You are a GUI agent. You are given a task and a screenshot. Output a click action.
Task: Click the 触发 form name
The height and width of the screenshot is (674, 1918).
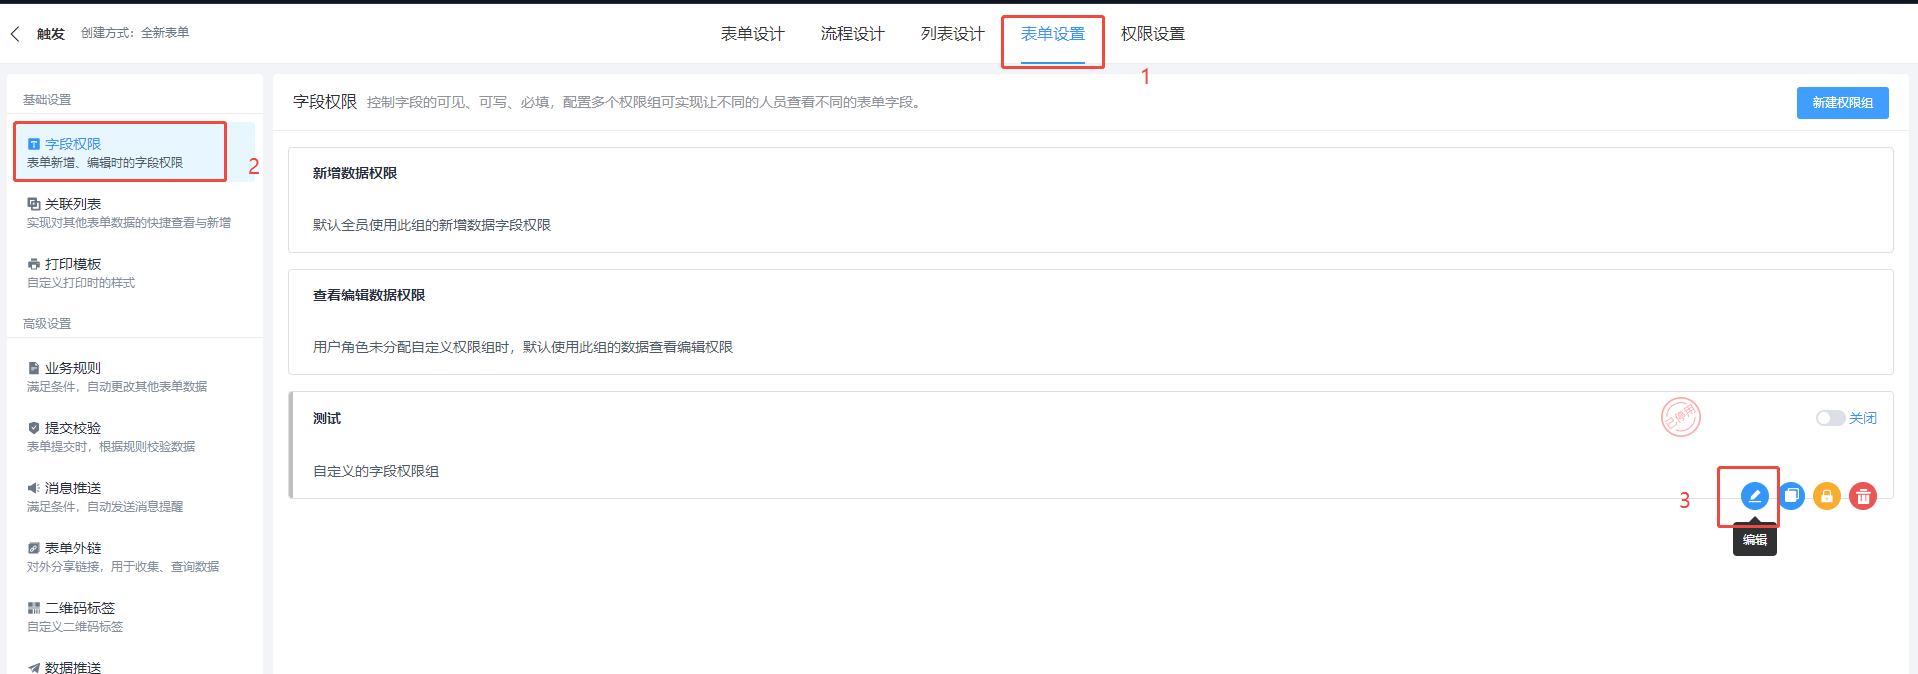[x=51, y=34]
